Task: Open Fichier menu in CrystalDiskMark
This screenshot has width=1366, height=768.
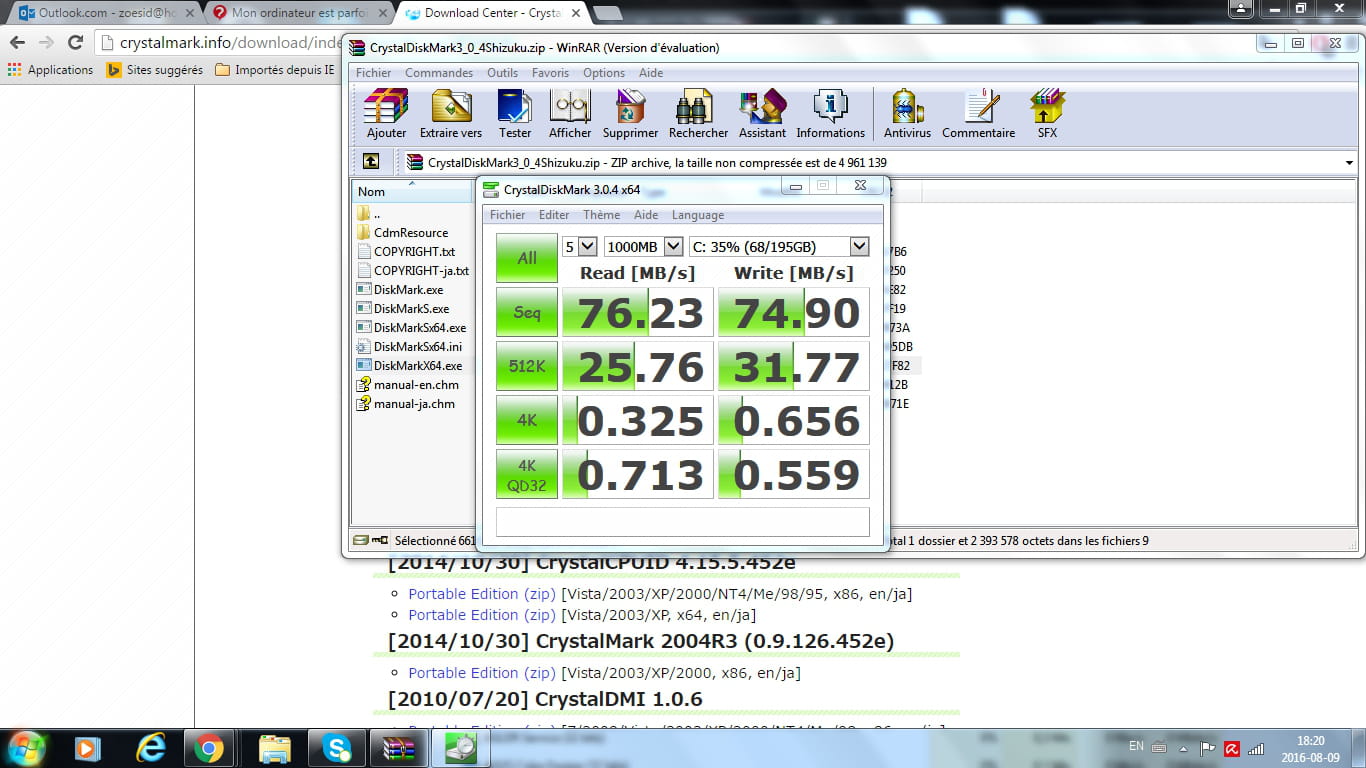Action: coord(507,215)
